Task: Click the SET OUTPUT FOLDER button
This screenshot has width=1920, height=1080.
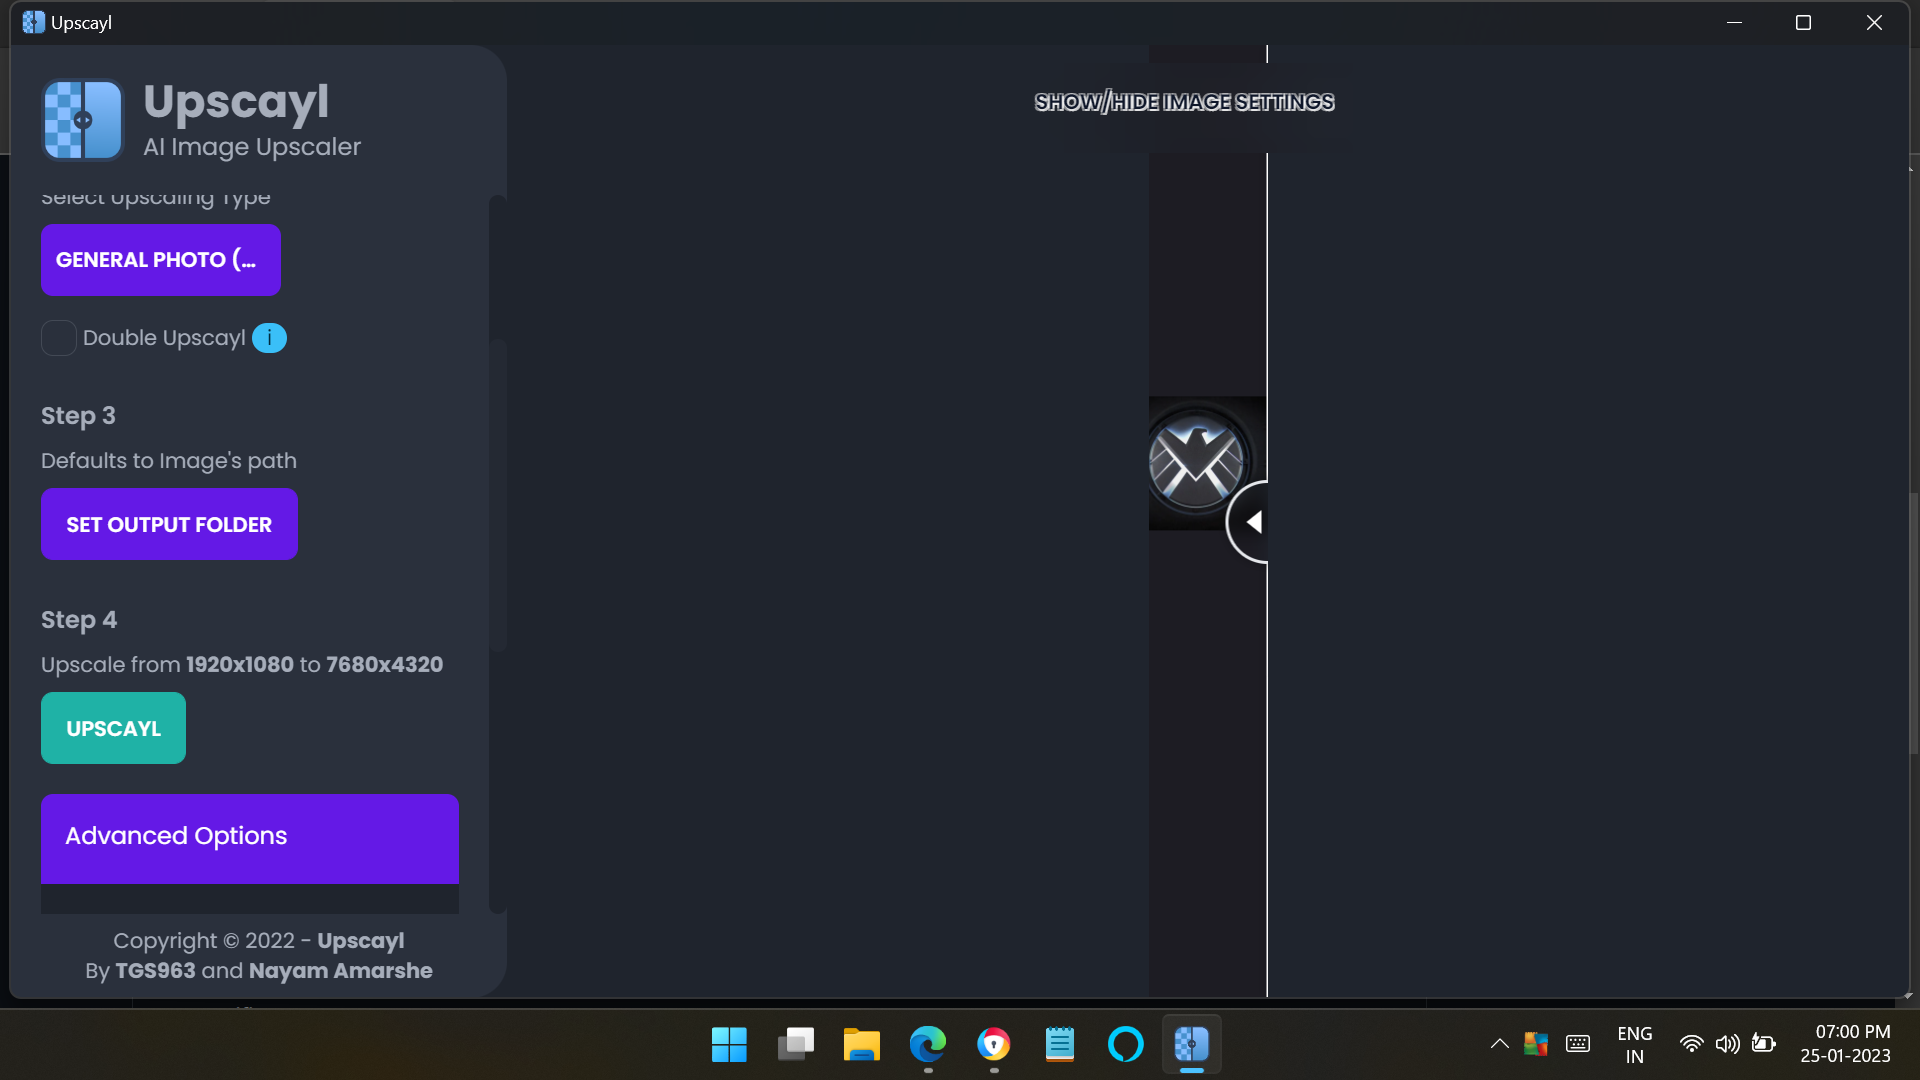Action: pos(169,524)
